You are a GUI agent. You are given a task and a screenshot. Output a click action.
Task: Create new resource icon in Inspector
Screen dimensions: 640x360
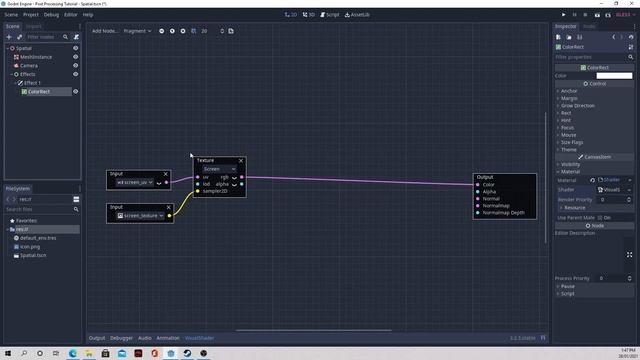[558, 37]
